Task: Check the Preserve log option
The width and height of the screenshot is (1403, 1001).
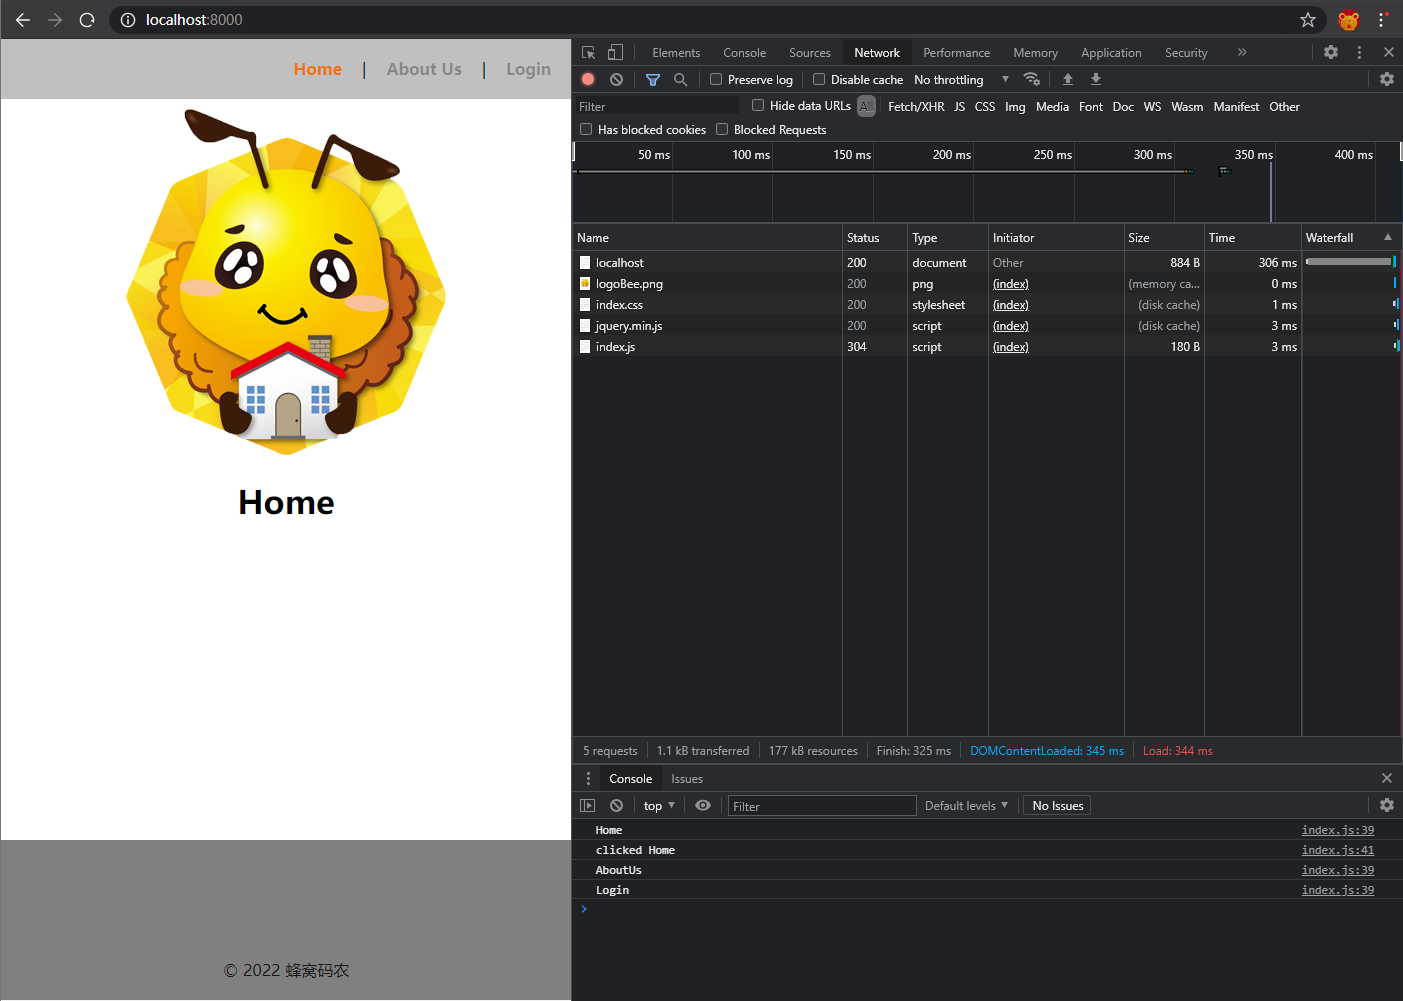Action: [x=716, y=79]
